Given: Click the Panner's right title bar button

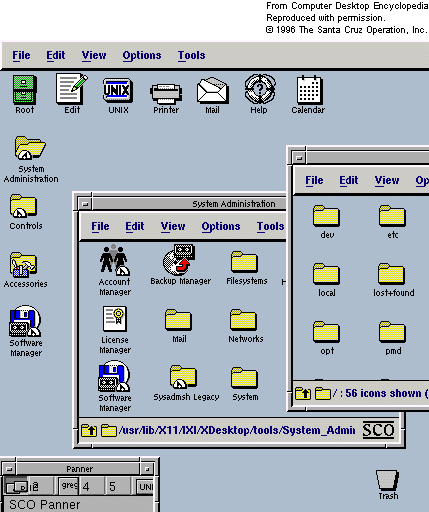Looking at the screenshot, I should [147, 469].
